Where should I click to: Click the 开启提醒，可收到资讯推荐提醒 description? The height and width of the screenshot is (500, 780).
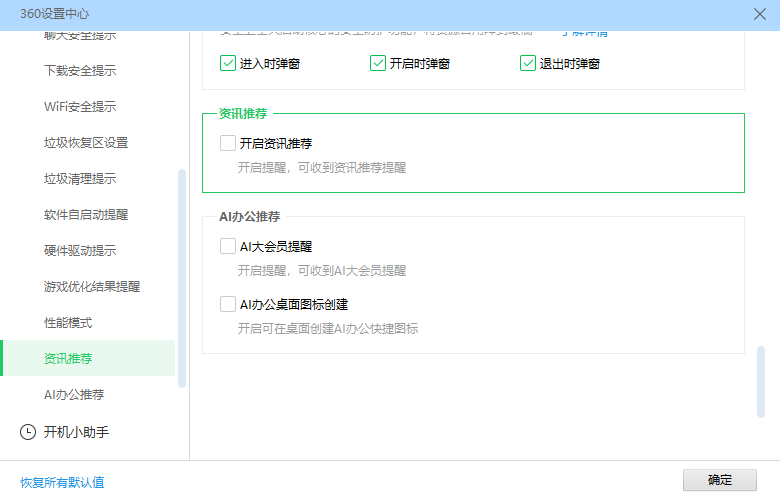point(322,168)
